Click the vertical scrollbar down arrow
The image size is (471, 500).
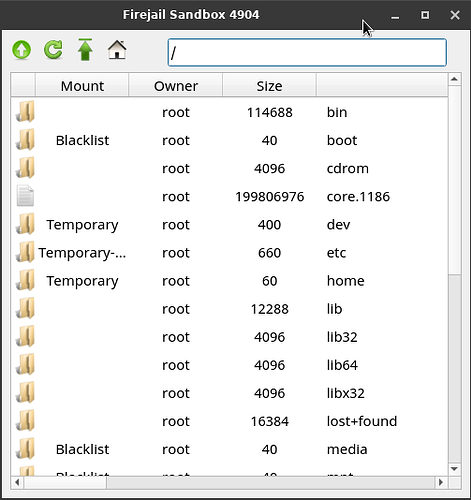[455, 469]
